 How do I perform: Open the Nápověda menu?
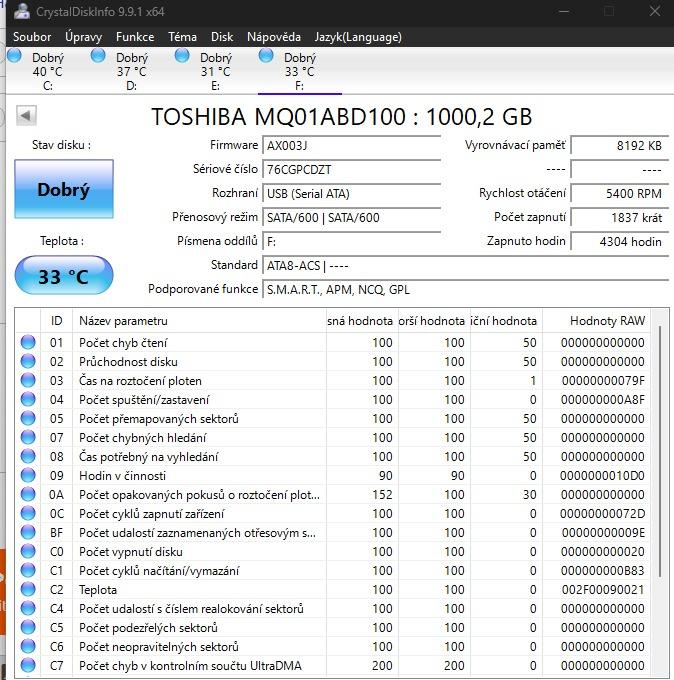274,37
